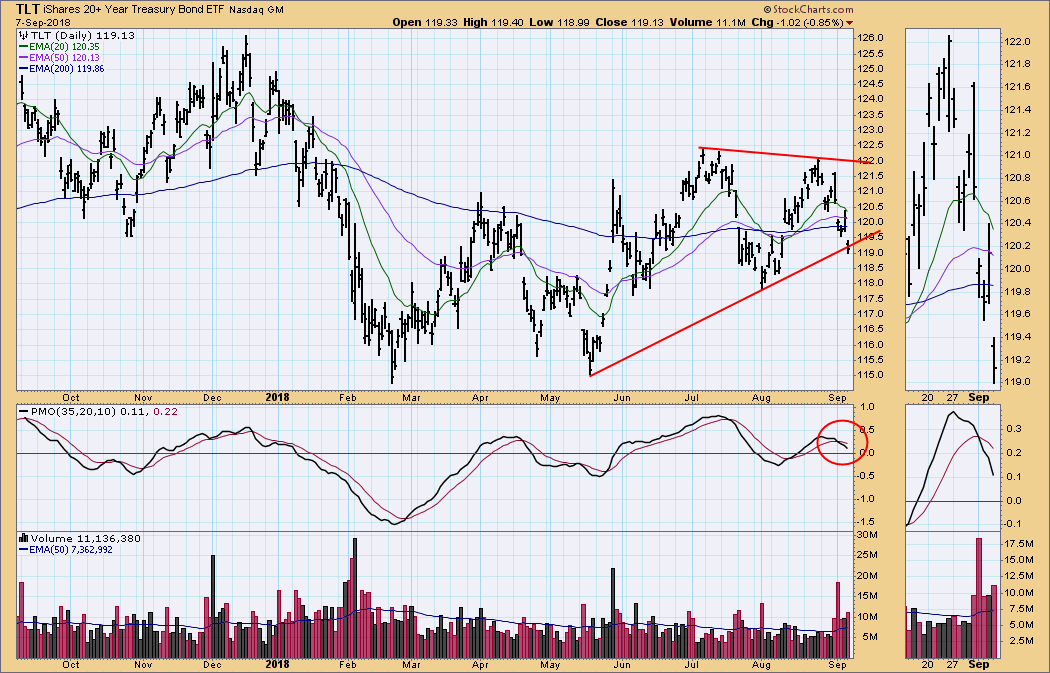The height and width of the screenshot is (673, 1050).
Task: Click the -0.1 zoomed PMO axis label
Action: pyautogui.click(x=1013, y=524)
